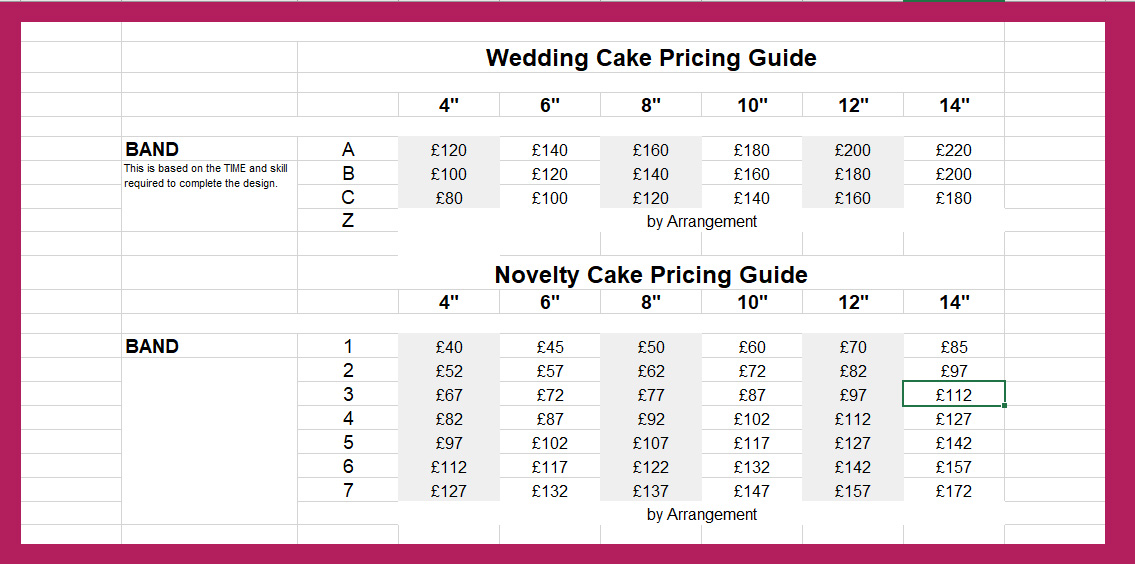Click wedding Band Z letter cell
This screenshot has width=1135, height=564.
[x=348, y=221]
